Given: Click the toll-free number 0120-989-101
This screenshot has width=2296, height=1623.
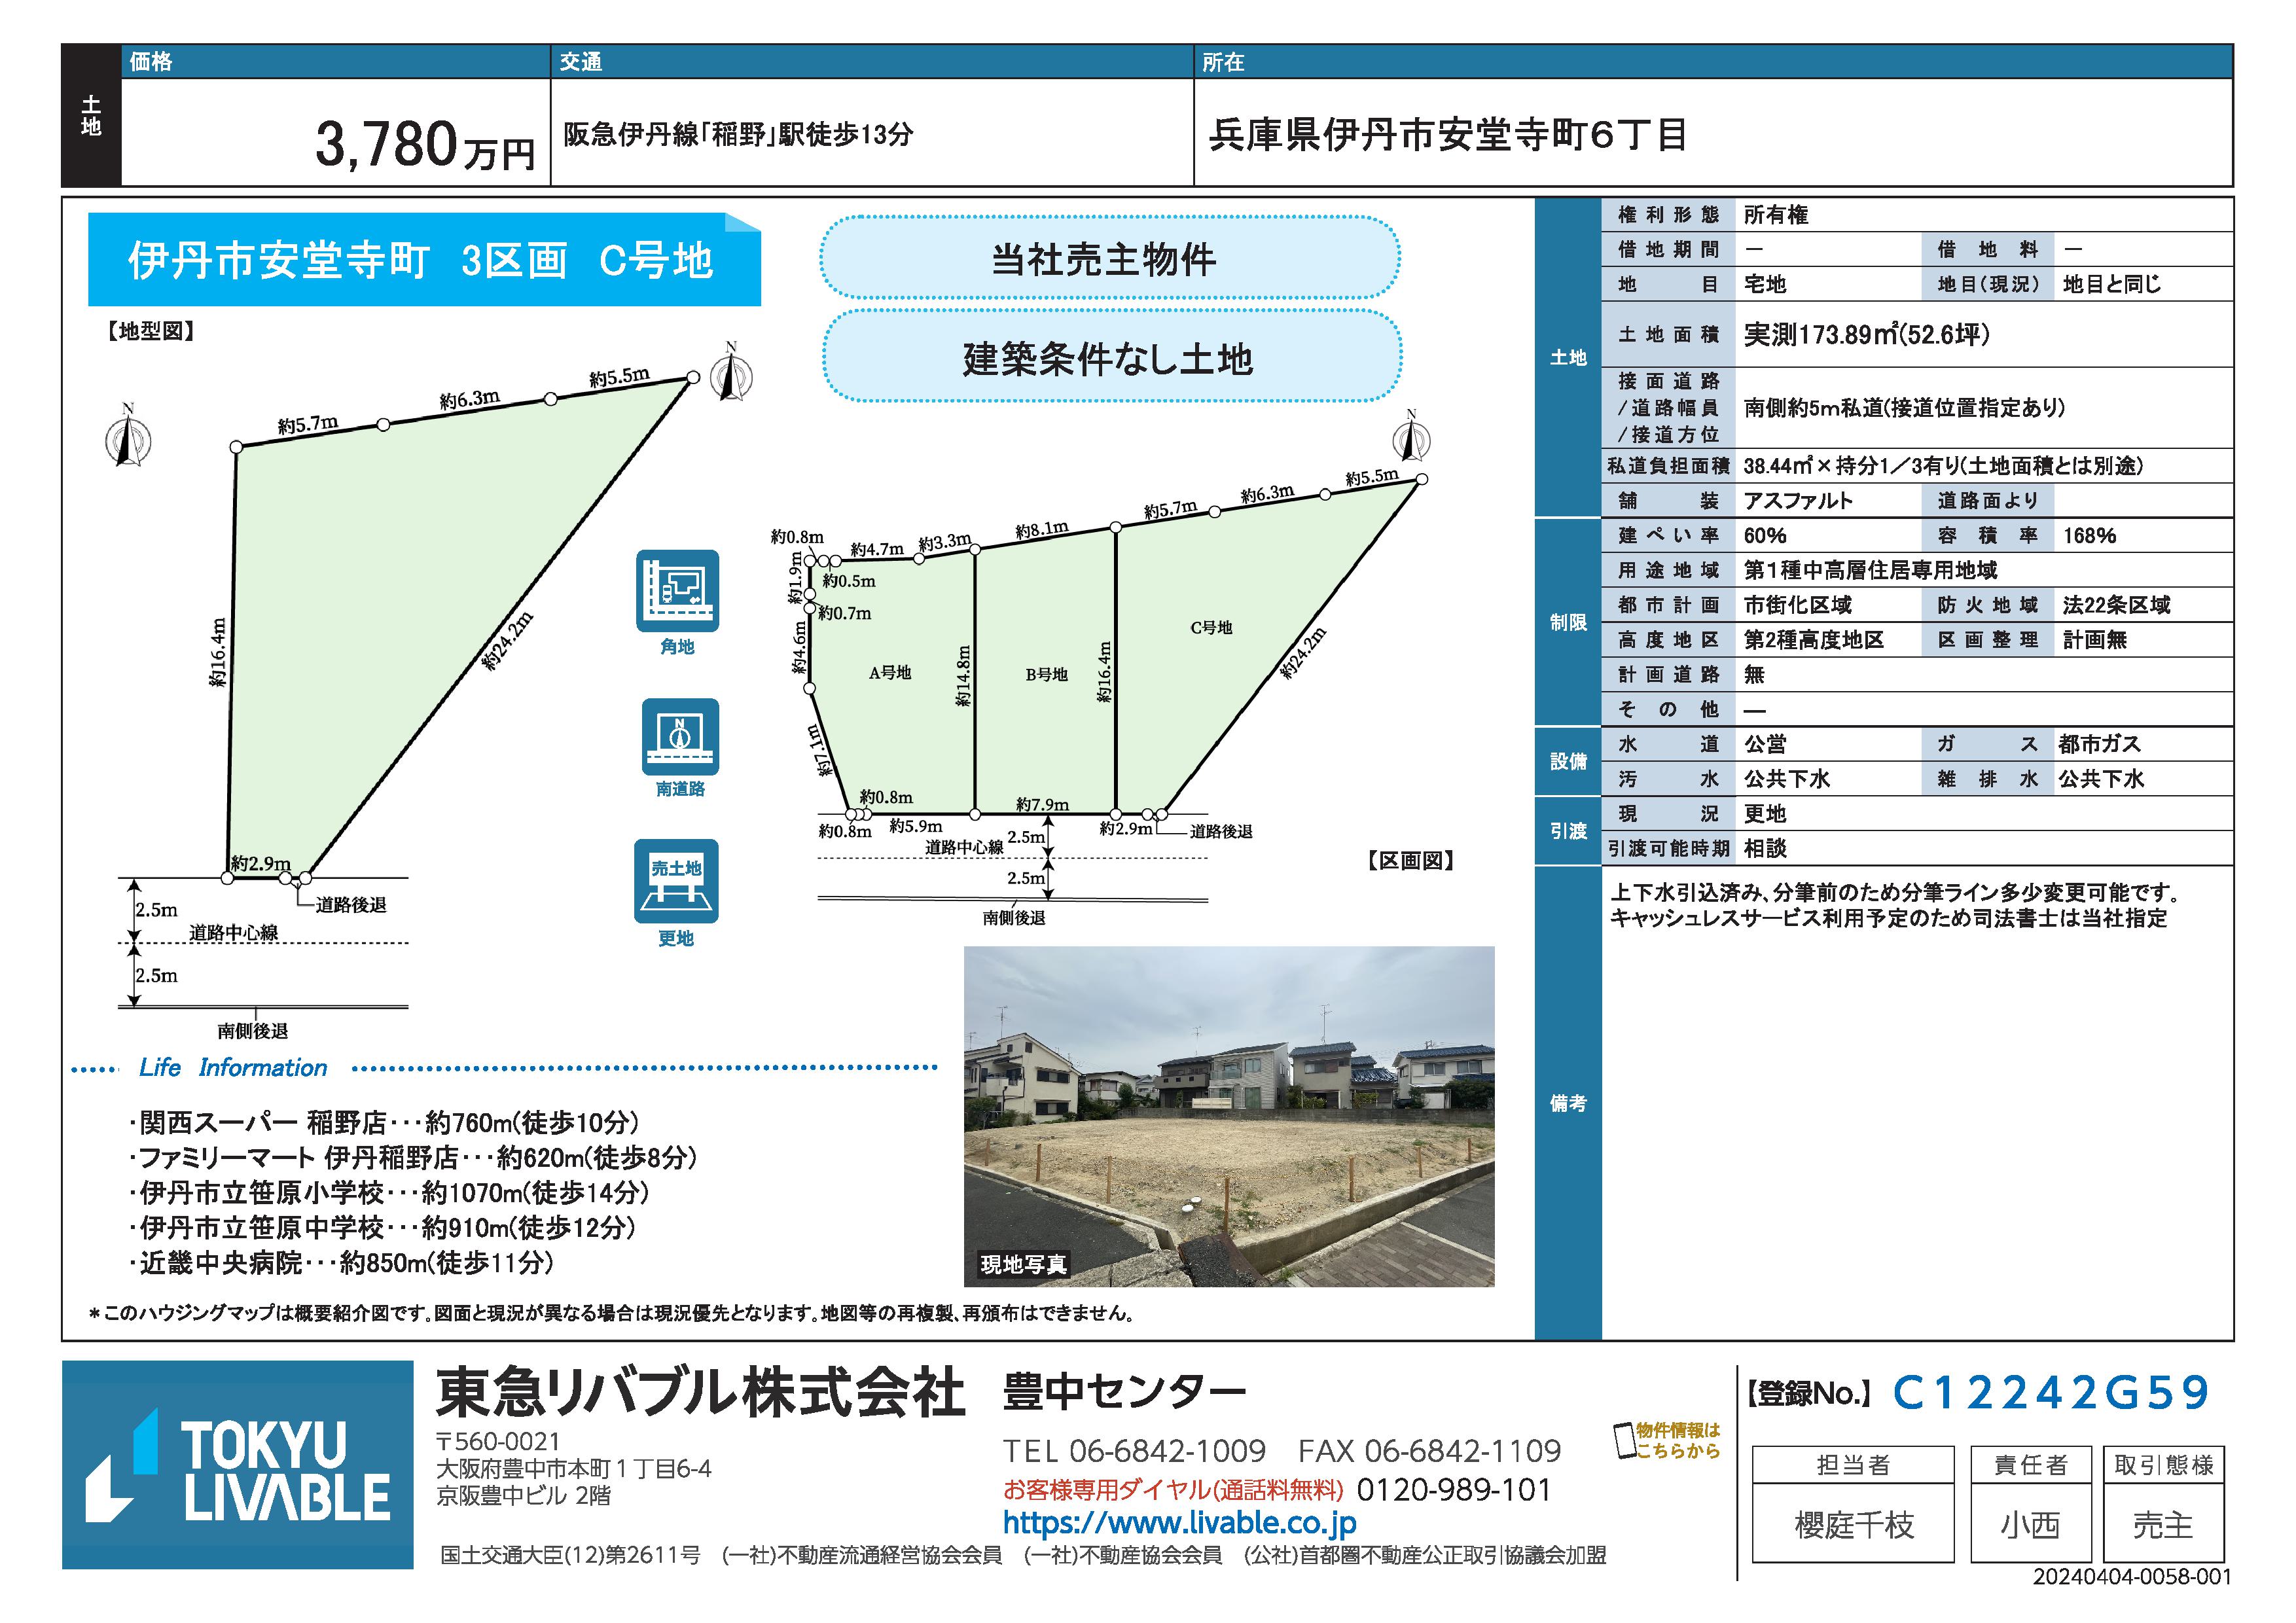Looking at the screenshot, I should coord(1453,1490).
